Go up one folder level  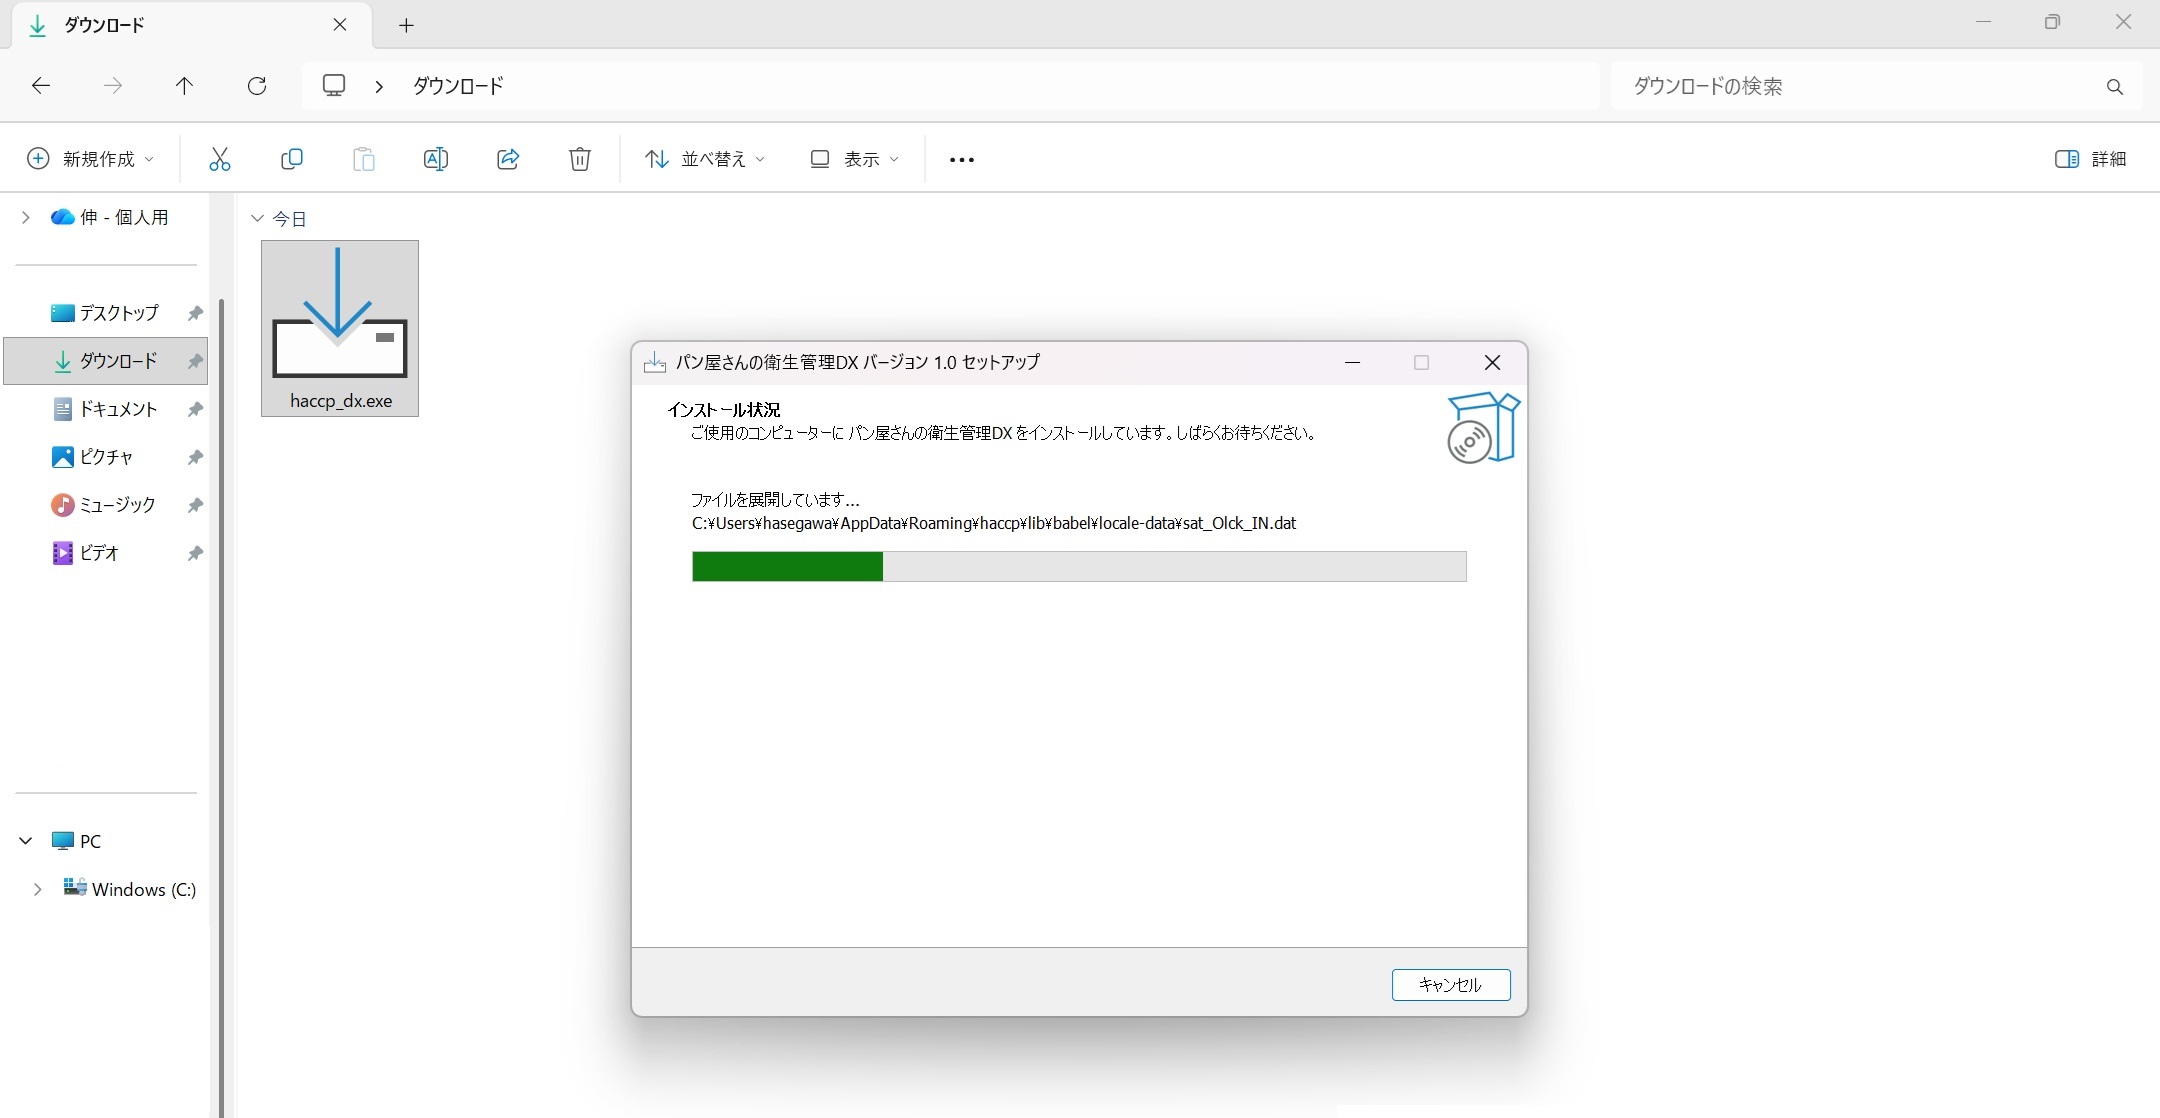coord(184,86)
